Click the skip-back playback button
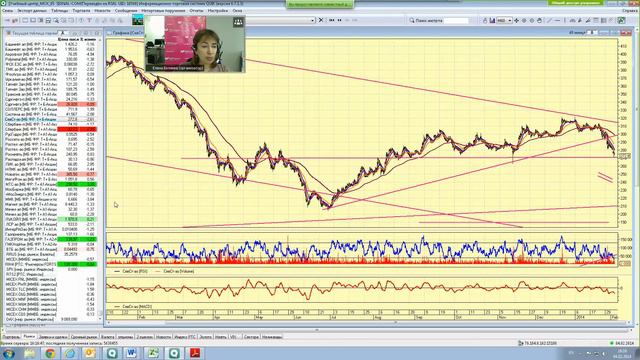The image size is (640, 360). pyautogui.click(x=332, y=20)
